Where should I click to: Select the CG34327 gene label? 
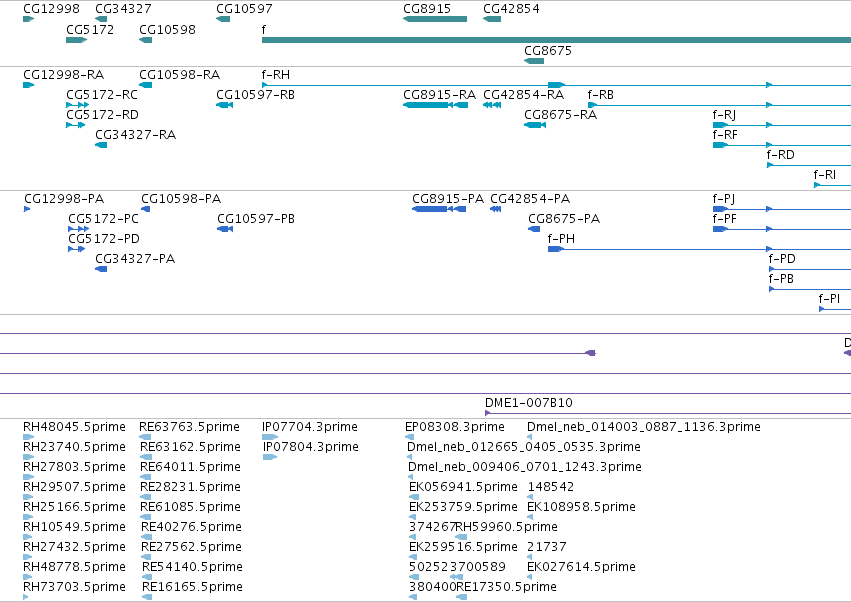coord(123,9)
